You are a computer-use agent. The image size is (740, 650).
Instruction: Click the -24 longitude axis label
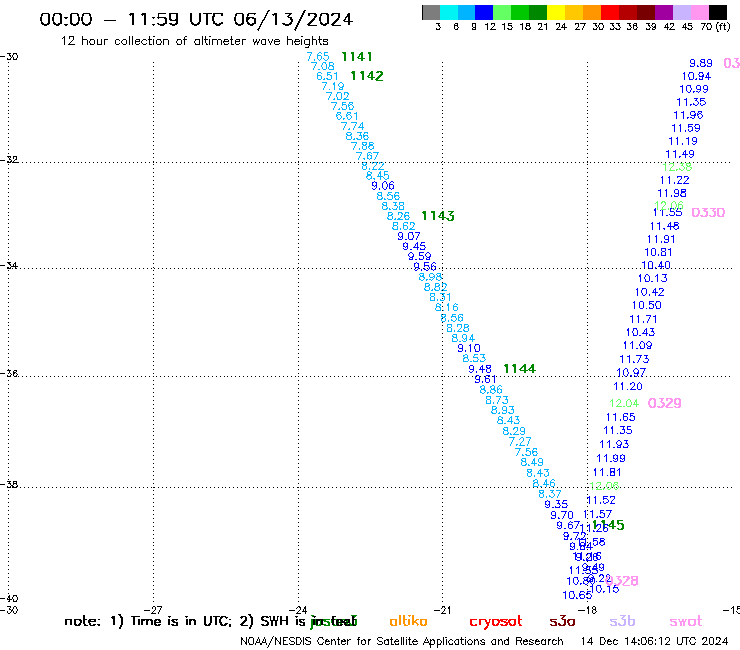(x=298, y=610)
